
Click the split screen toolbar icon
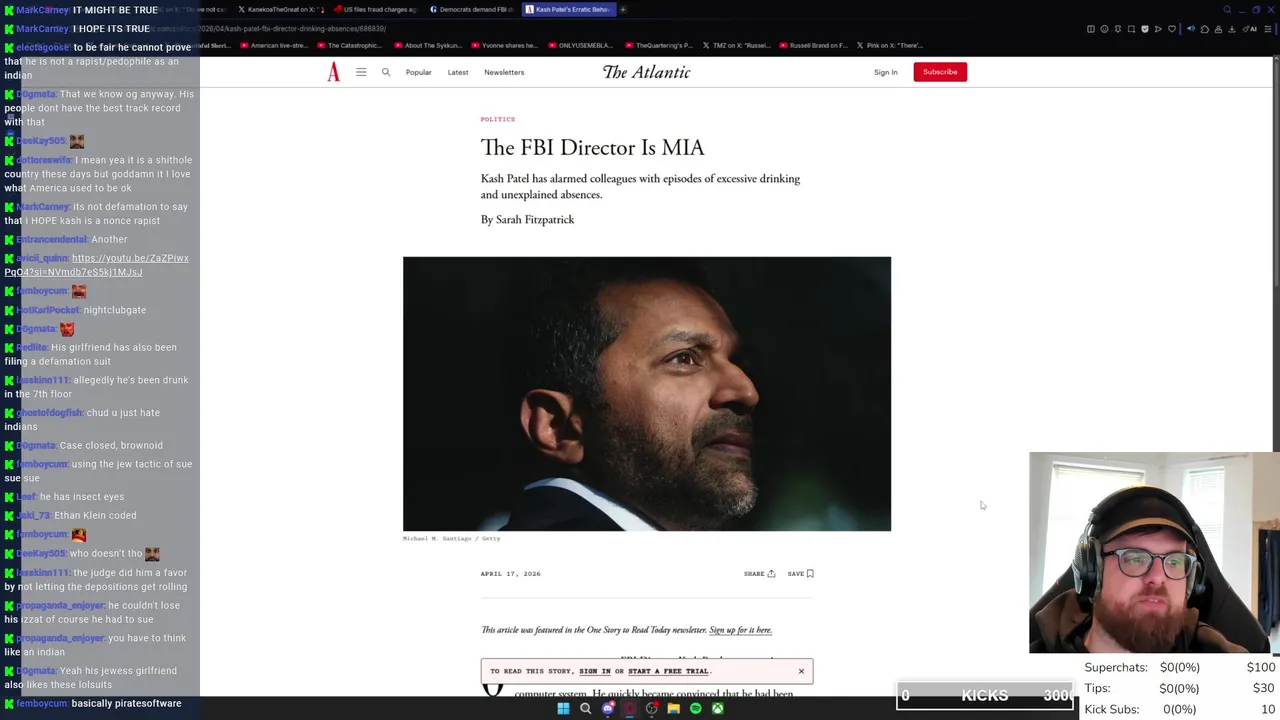click(1091, 29)
